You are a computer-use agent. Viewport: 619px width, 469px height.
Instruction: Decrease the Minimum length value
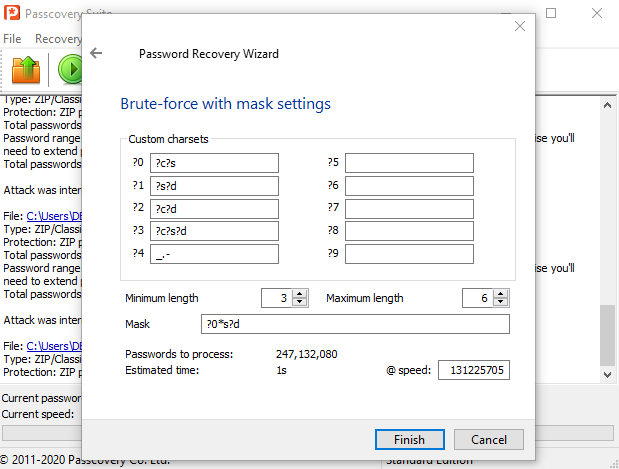point(300,302)
